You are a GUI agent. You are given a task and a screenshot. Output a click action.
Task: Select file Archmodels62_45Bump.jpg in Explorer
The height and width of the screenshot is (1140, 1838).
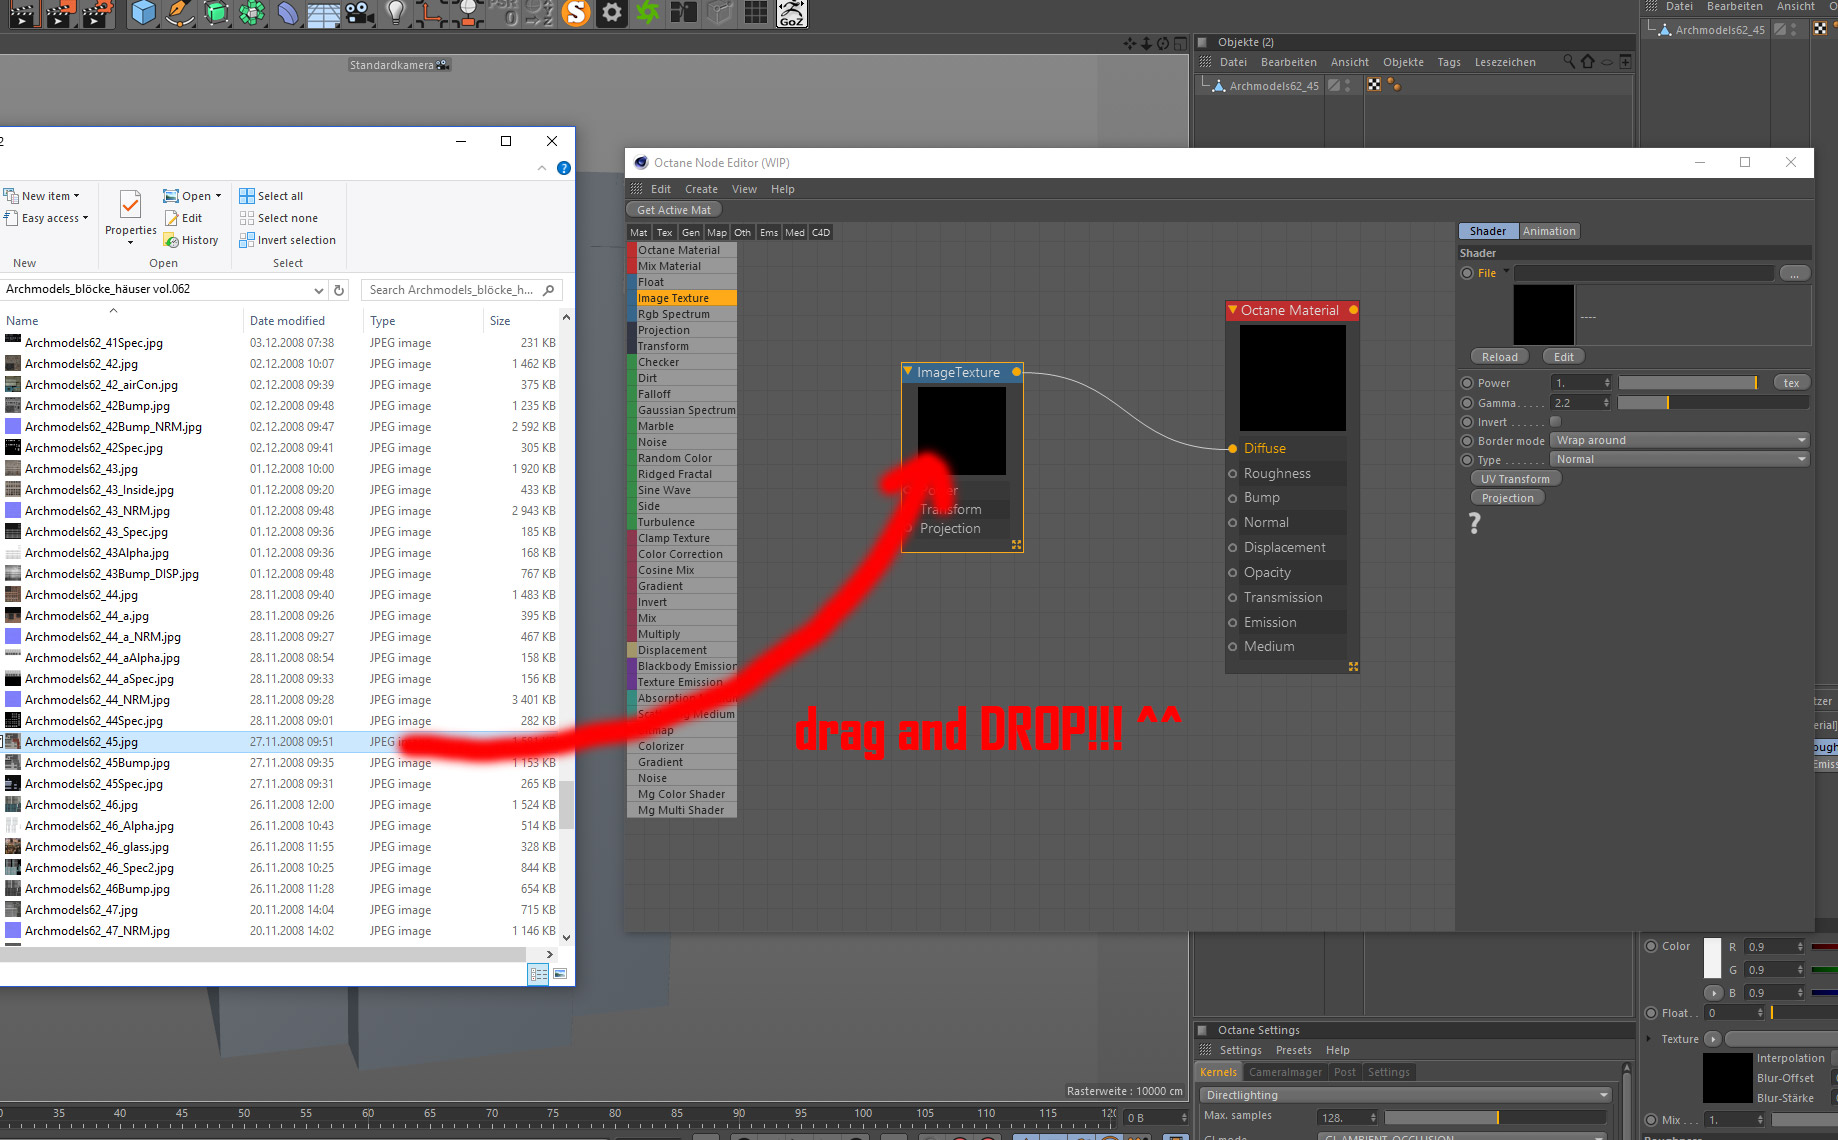tap(97, 763)
